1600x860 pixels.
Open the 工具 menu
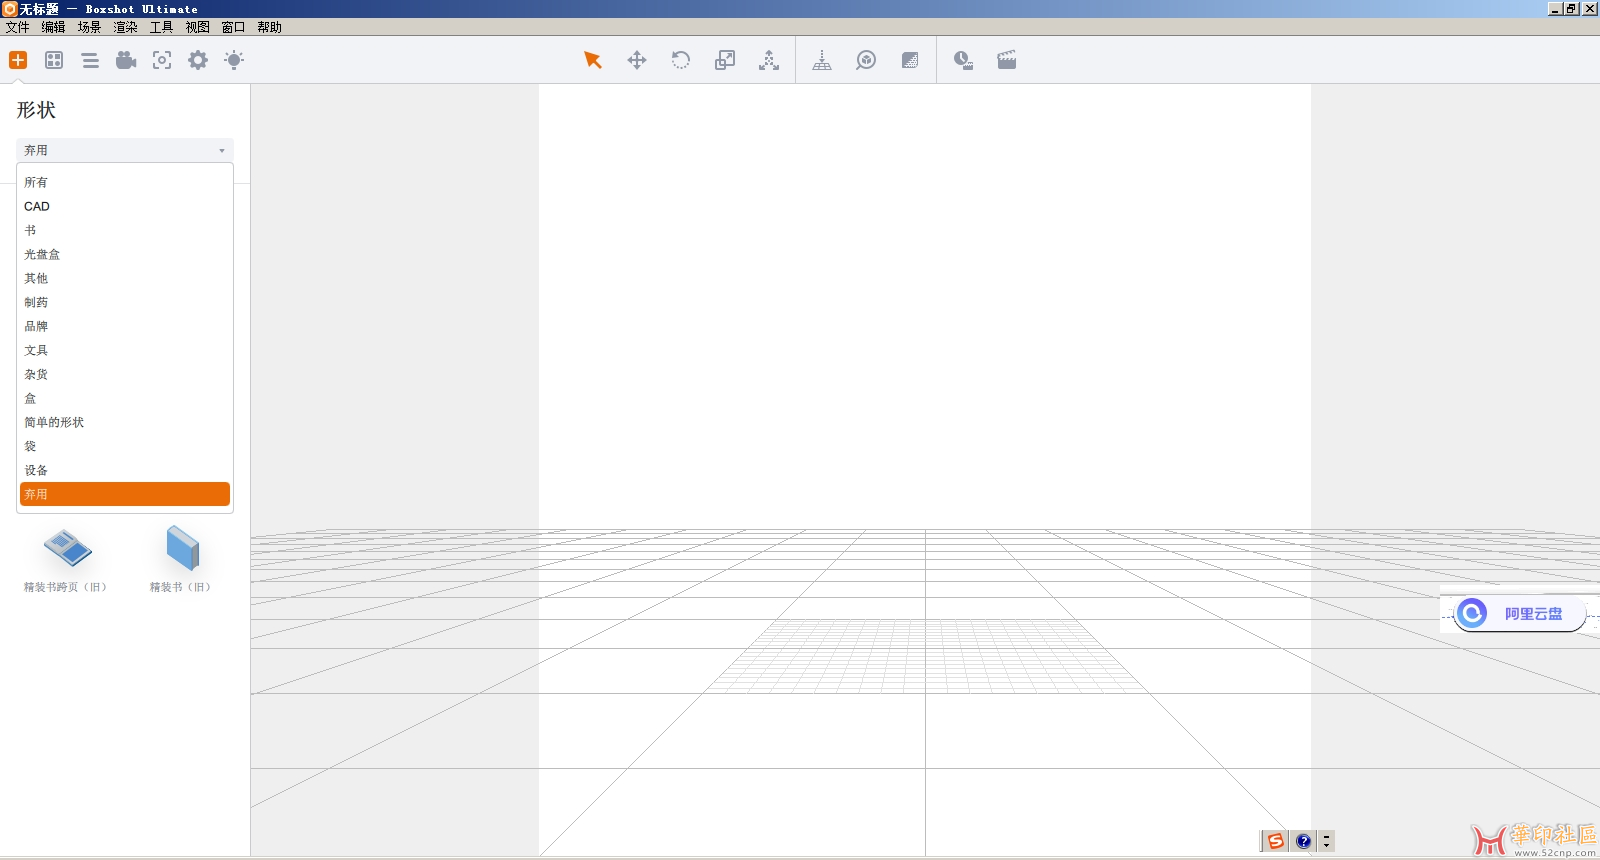pos(162,27)
